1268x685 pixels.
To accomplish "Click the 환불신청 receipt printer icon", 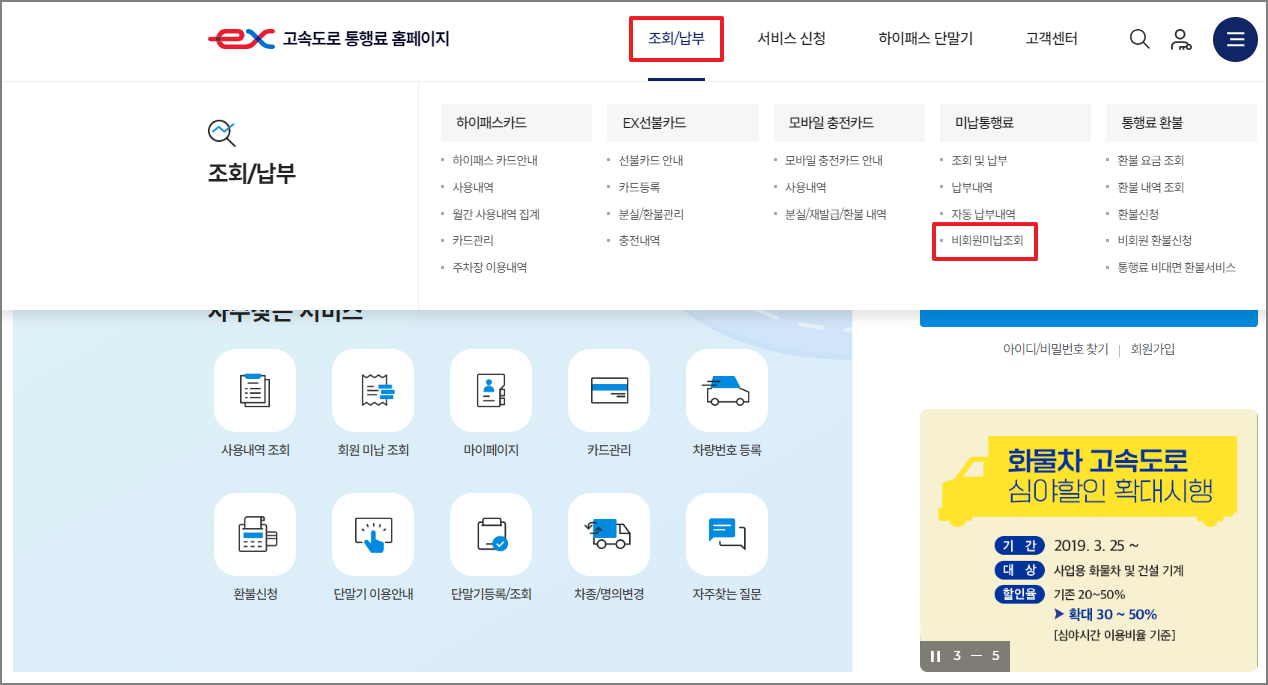I will [255, 534].
